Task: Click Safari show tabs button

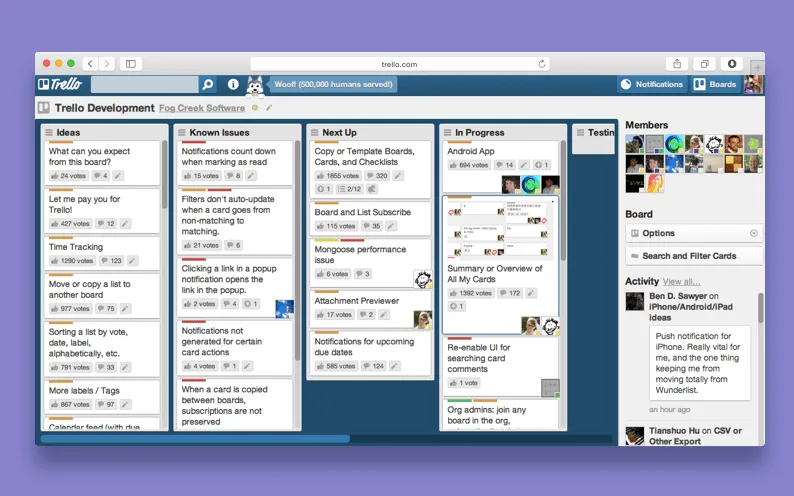Action: (x=704, y=64)
